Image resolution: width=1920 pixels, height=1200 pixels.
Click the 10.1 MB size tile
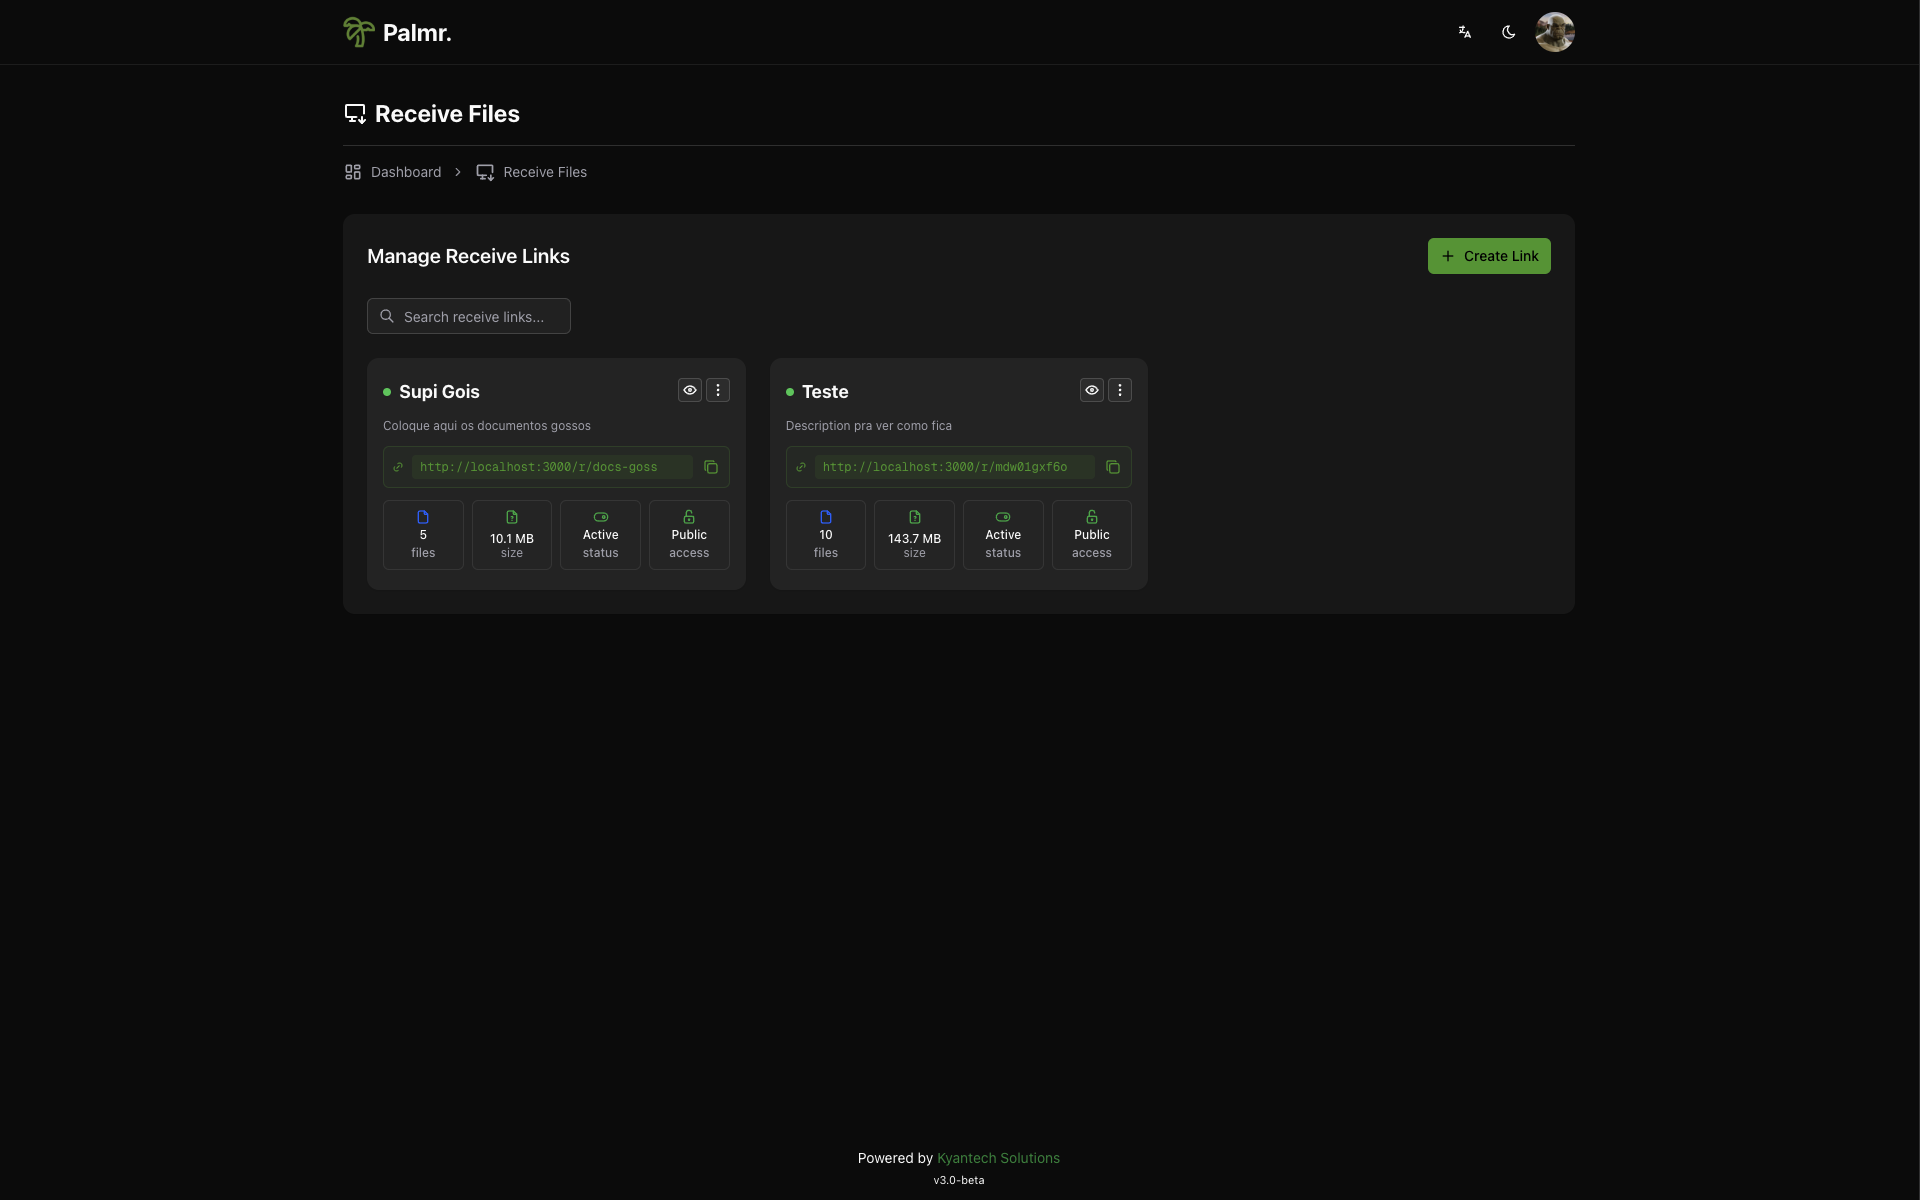pos(512,534)
